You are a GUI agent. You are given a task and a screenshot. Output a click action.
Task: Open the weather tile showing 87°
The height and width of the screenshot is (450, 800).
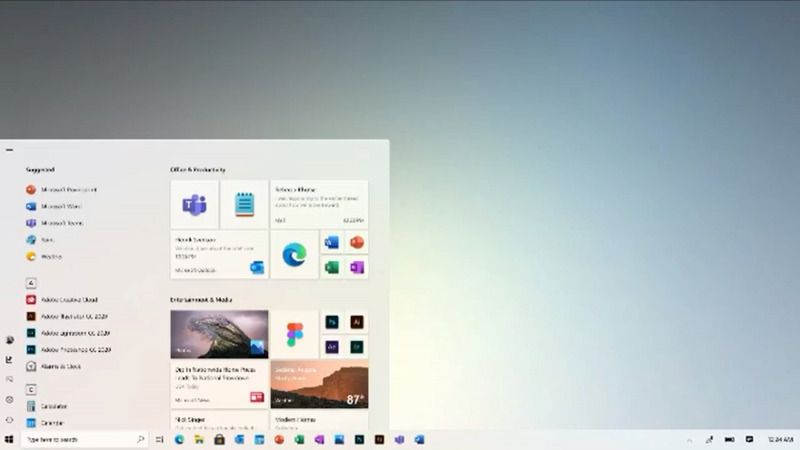[319, 385]
